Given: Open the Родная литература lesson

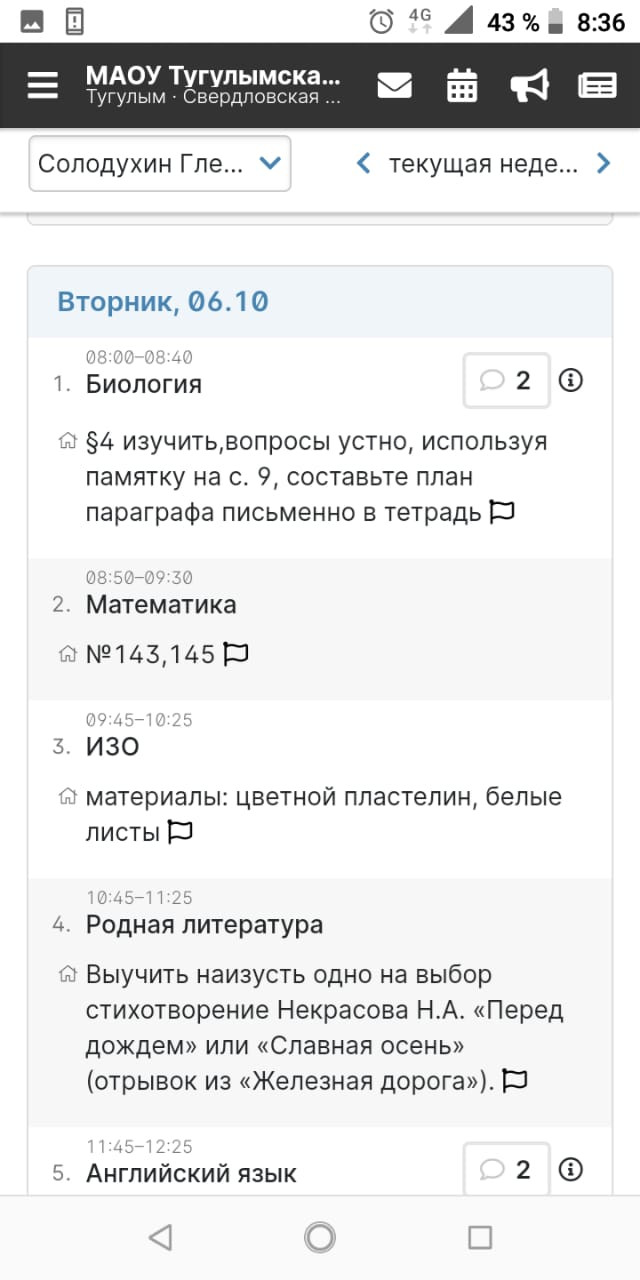Looking at the screenshot, I should [204, 925].
